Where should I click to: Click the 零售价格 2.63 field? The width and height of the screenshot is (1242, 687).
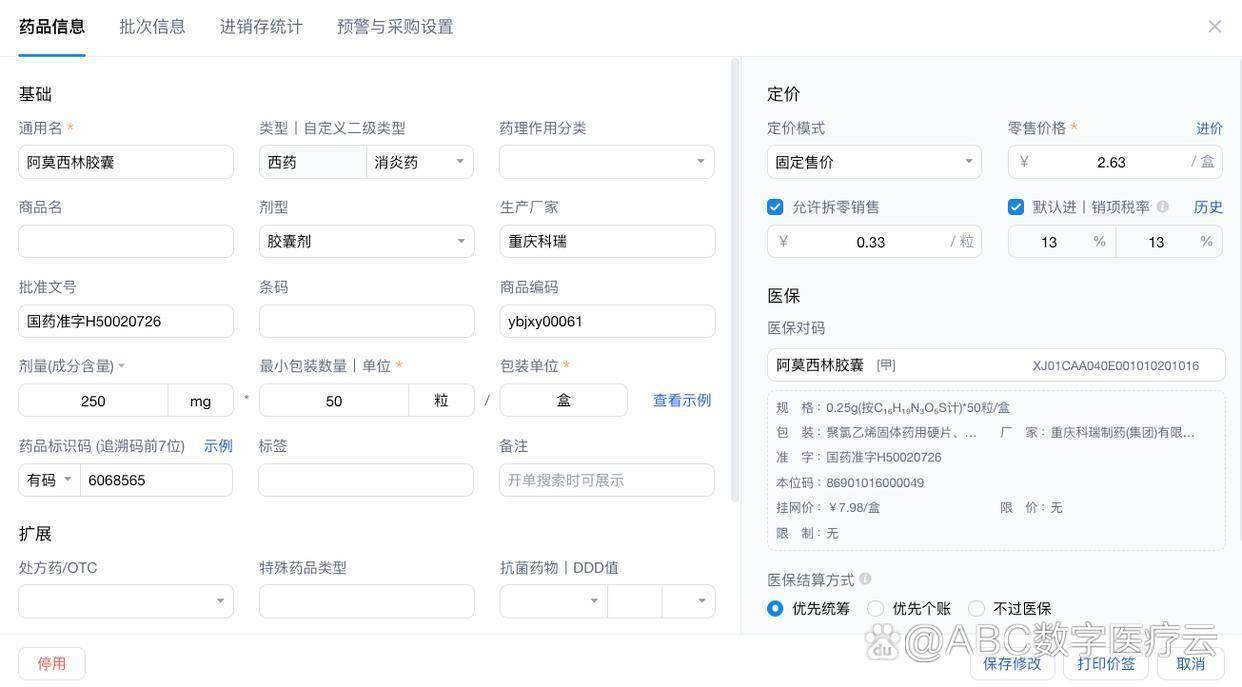1115,162
